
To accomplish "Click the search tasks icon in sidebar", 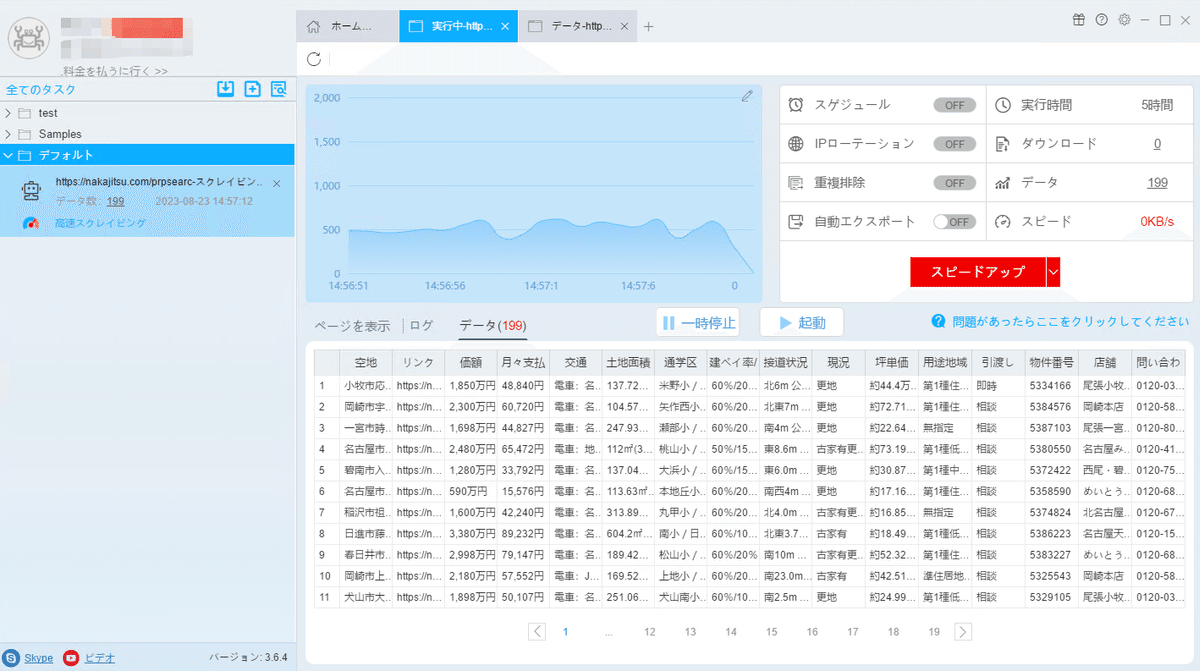I will [x=279, y=89].
